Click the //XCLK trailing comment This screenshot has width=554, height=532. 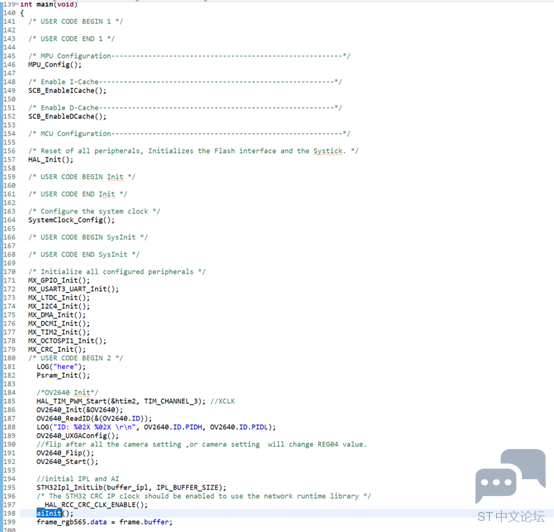click(223, 401)
